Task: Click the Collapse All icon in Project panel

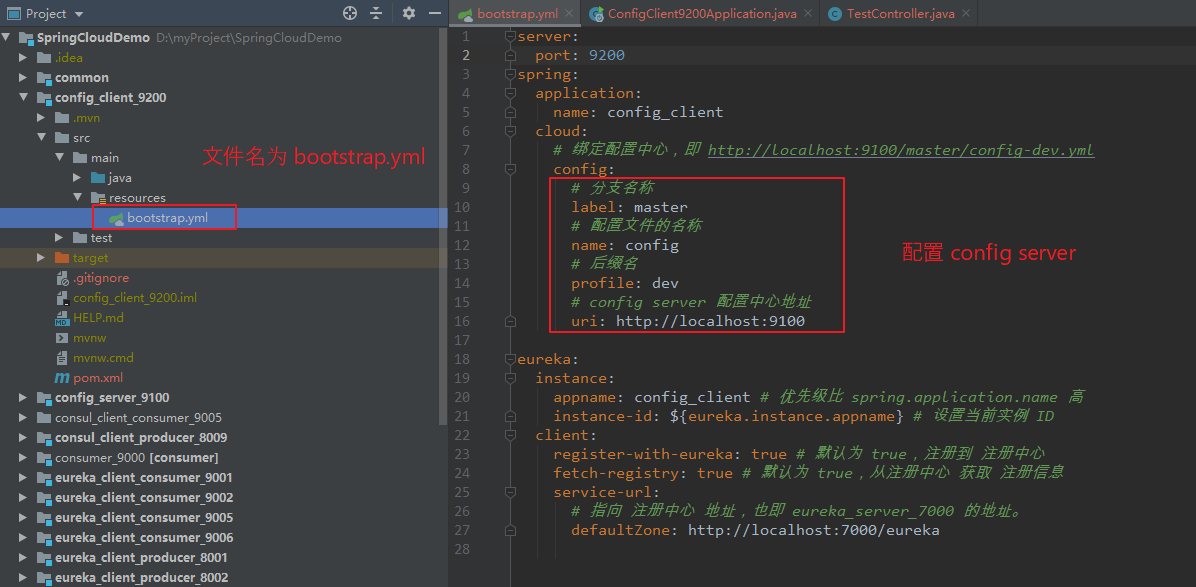Action: tap(376, 13)
